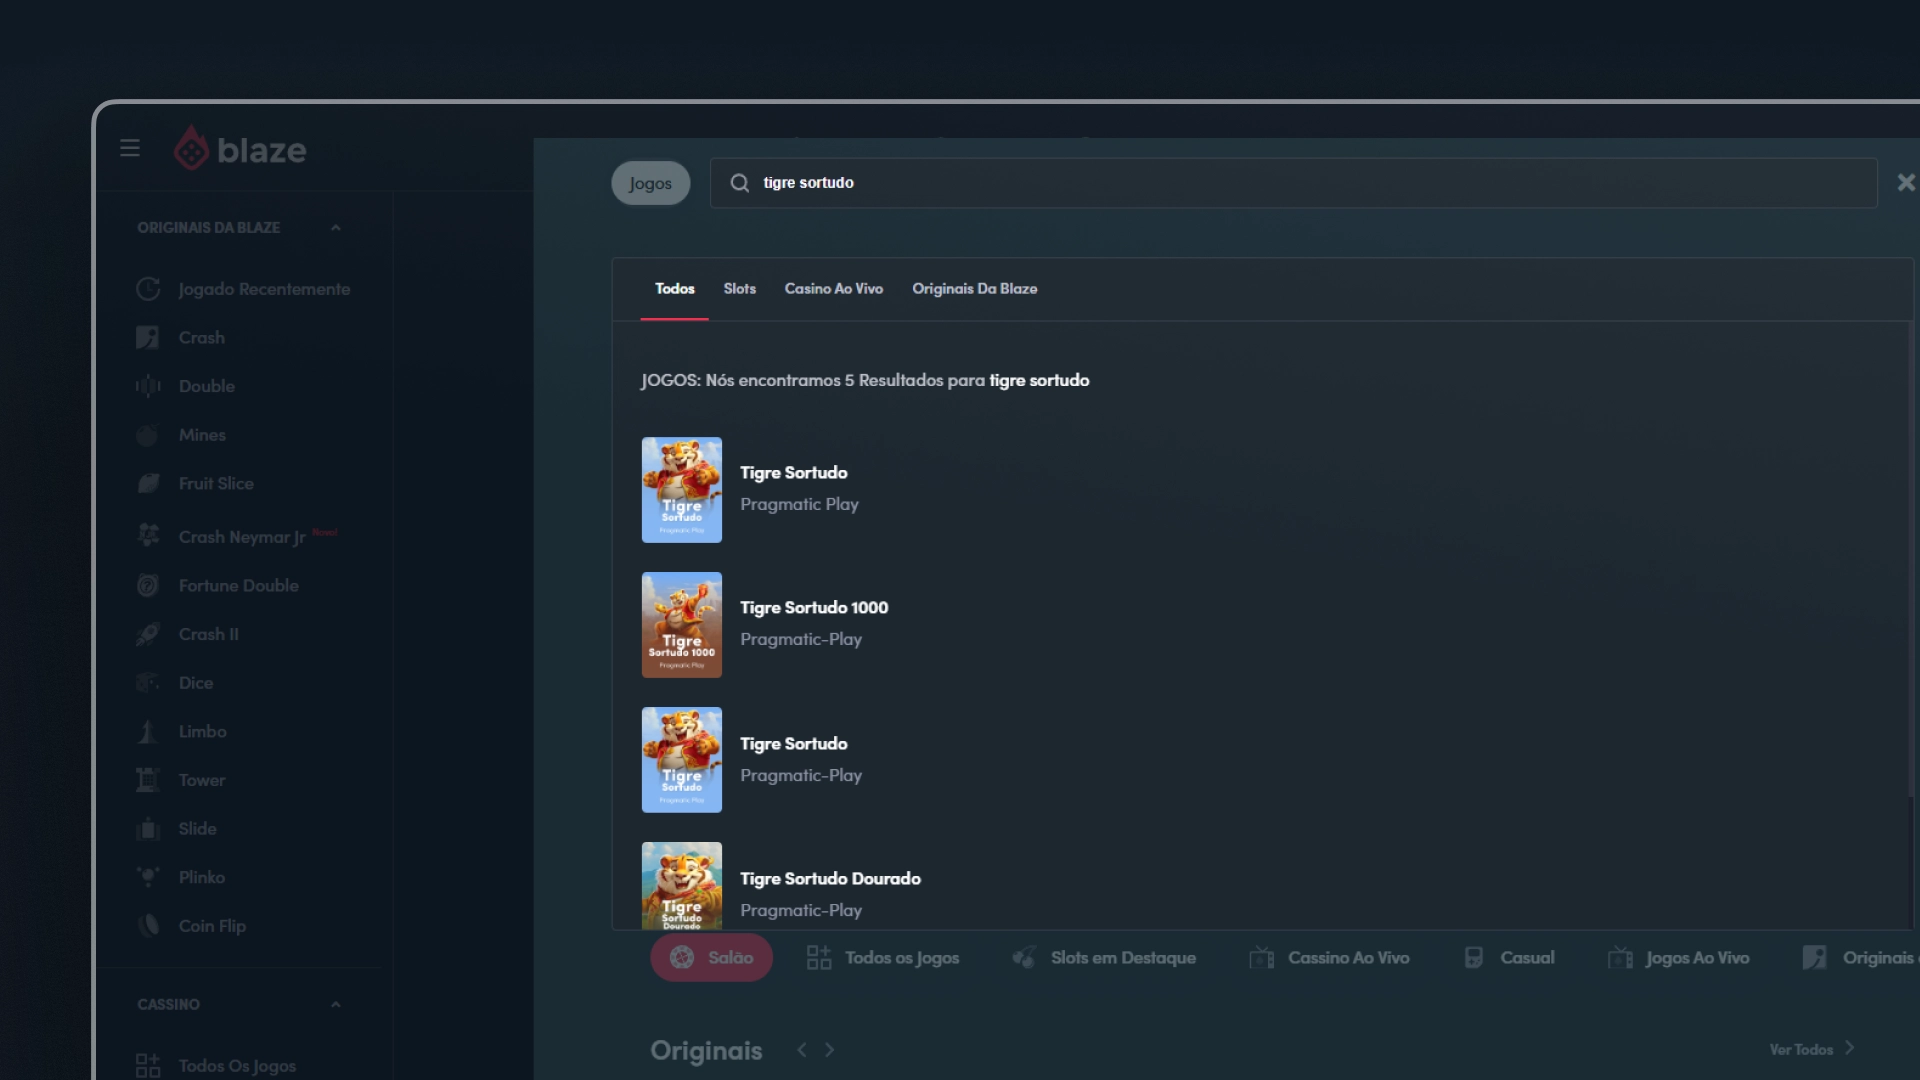Screen dimensions: 1920x1080
Task: Open Tigre Sortudo Dourado thumbnail
Action: 682,886
